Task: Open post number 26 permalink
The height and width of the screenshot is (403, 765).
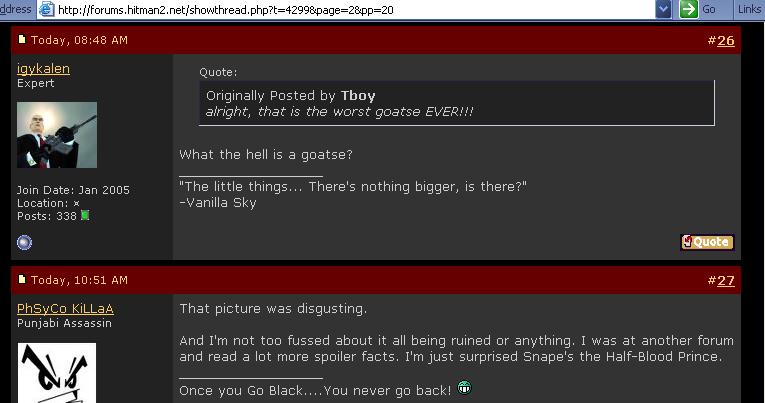Action: (725, 40)
